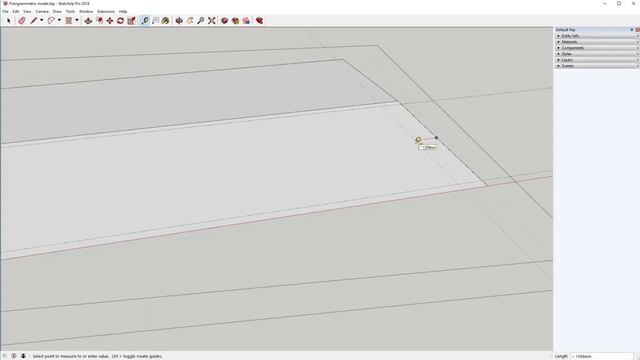Click the Length measurement input field
This screenshot has width=640, height=360.
(602, 356)
